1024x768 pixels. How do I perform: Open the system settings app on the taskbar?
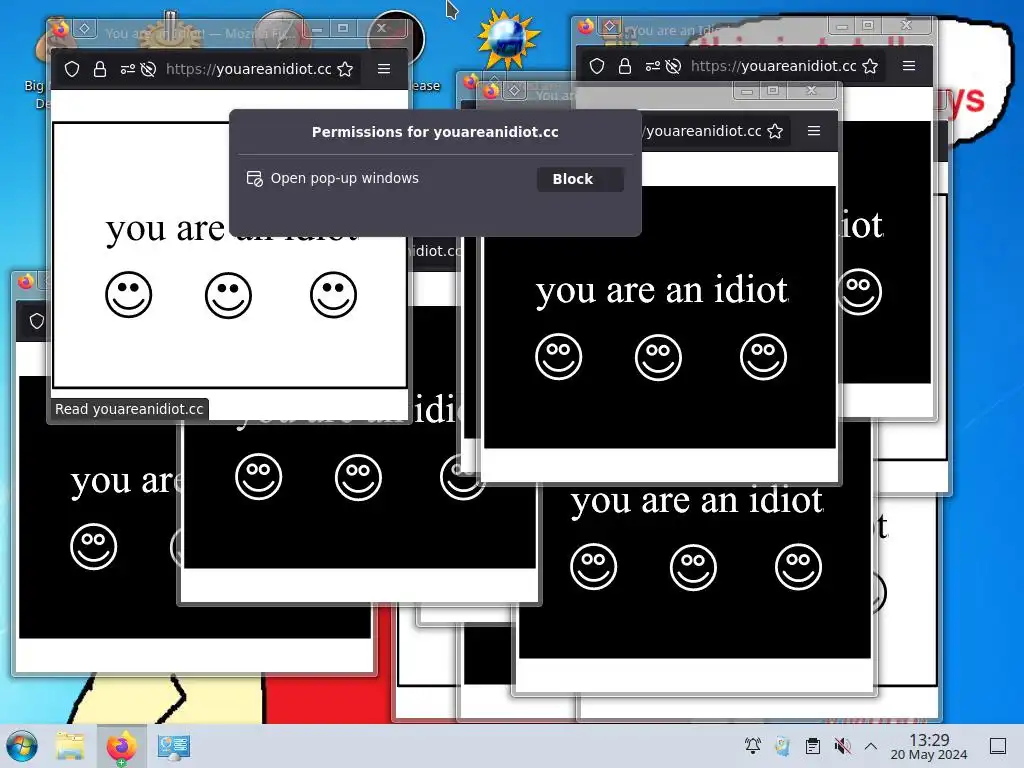(x=174, y=746)
